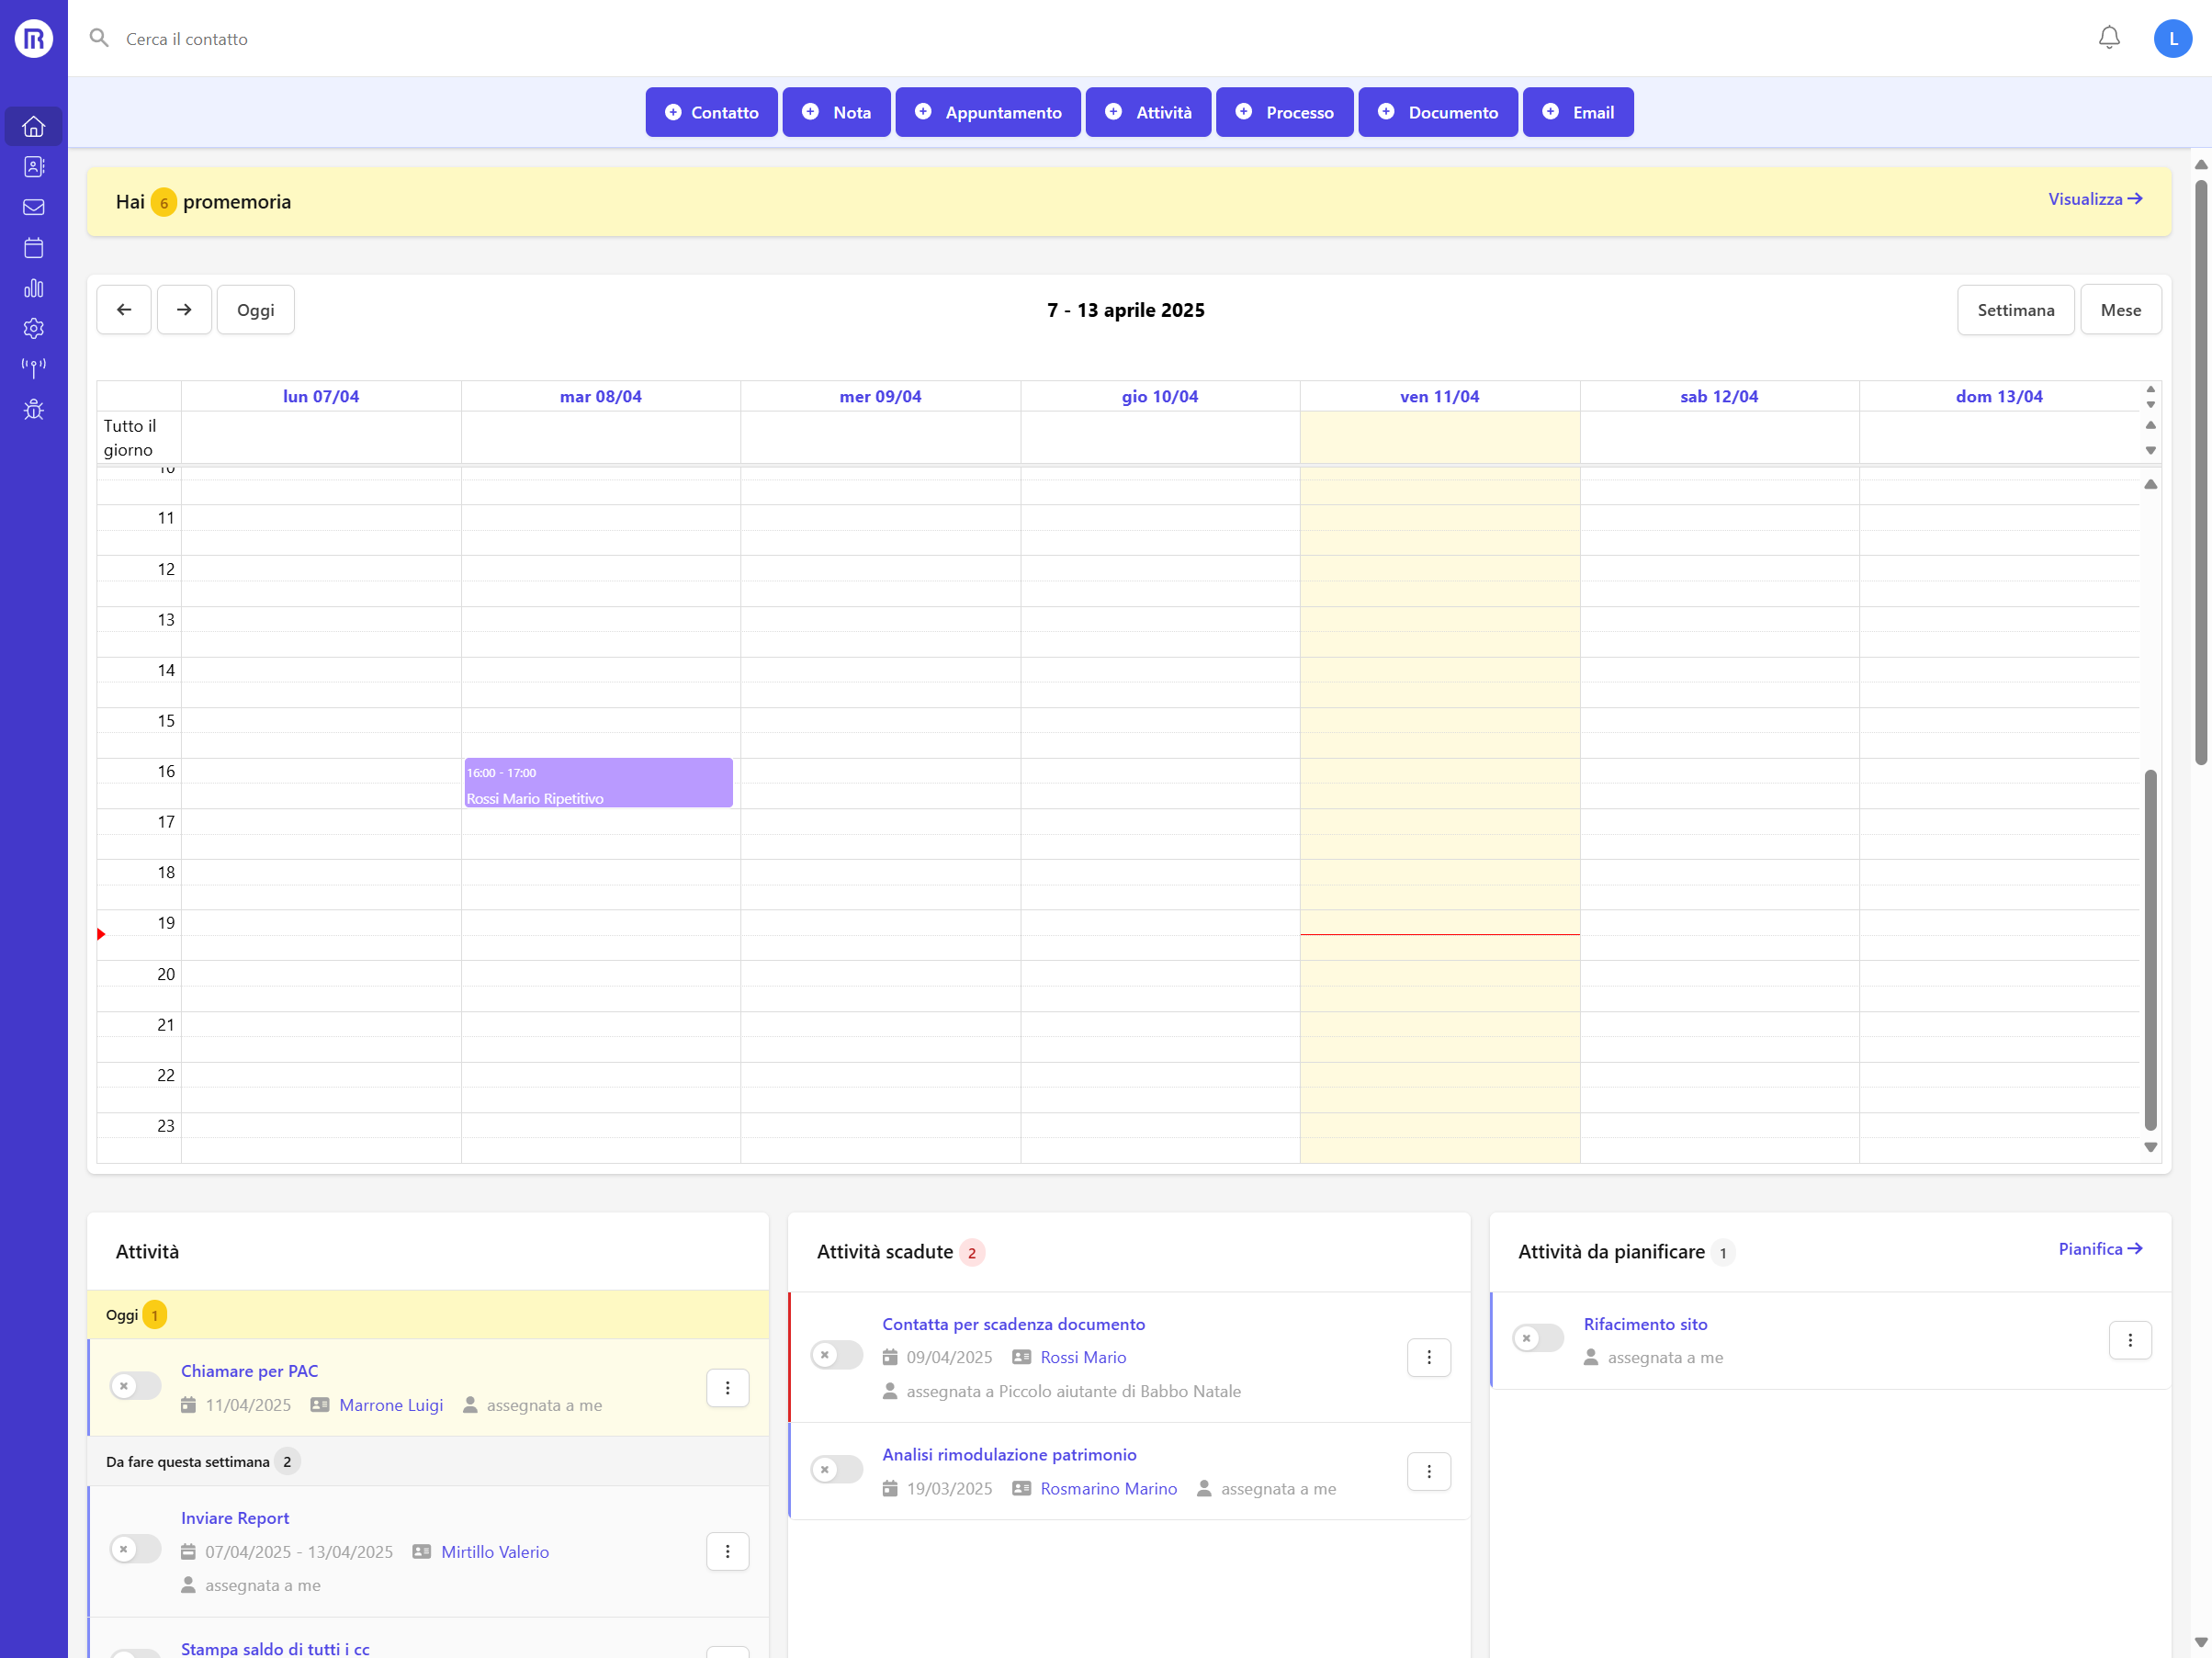
Task: Open the mail icon in sidebar
Action: pyautogui.click(x=34, y=207)
